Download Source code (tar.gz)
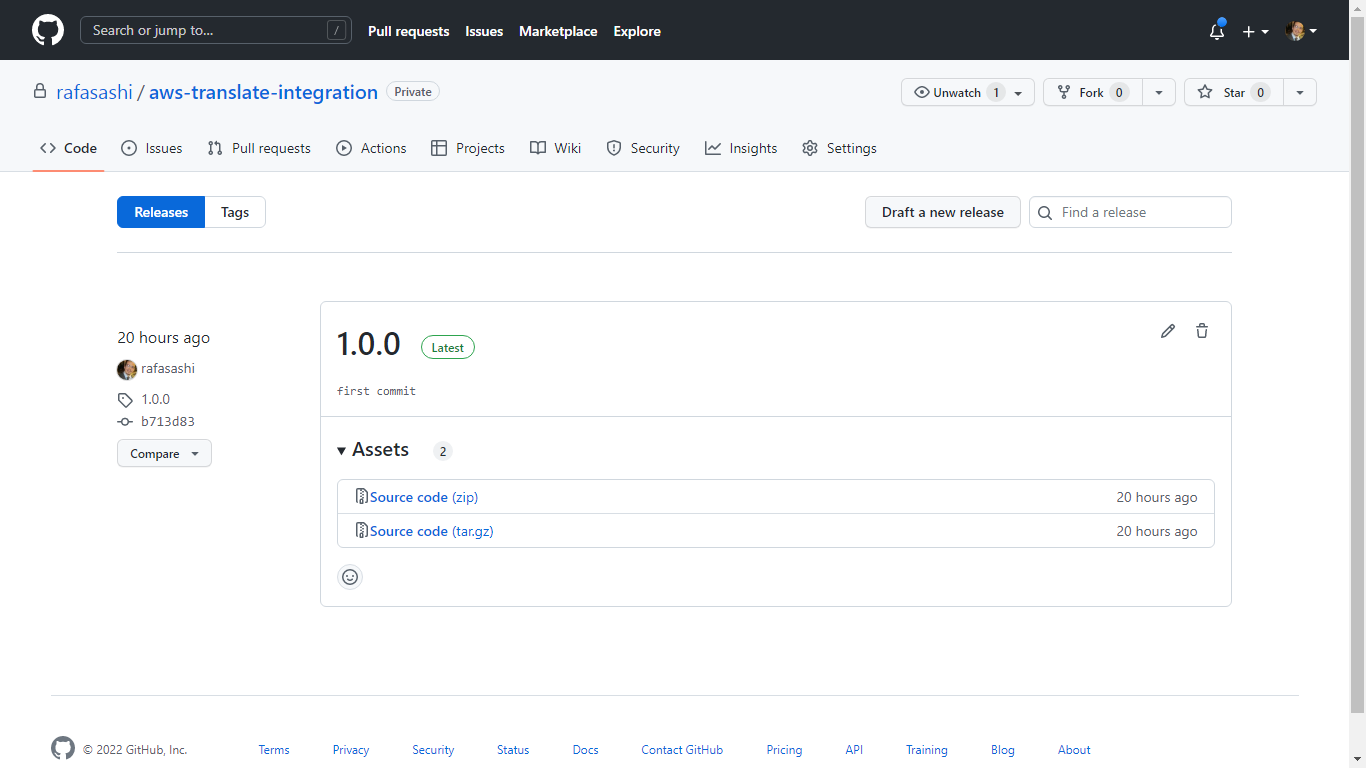This screenshot has width=1366, height=768. click(x=432, y=531)
